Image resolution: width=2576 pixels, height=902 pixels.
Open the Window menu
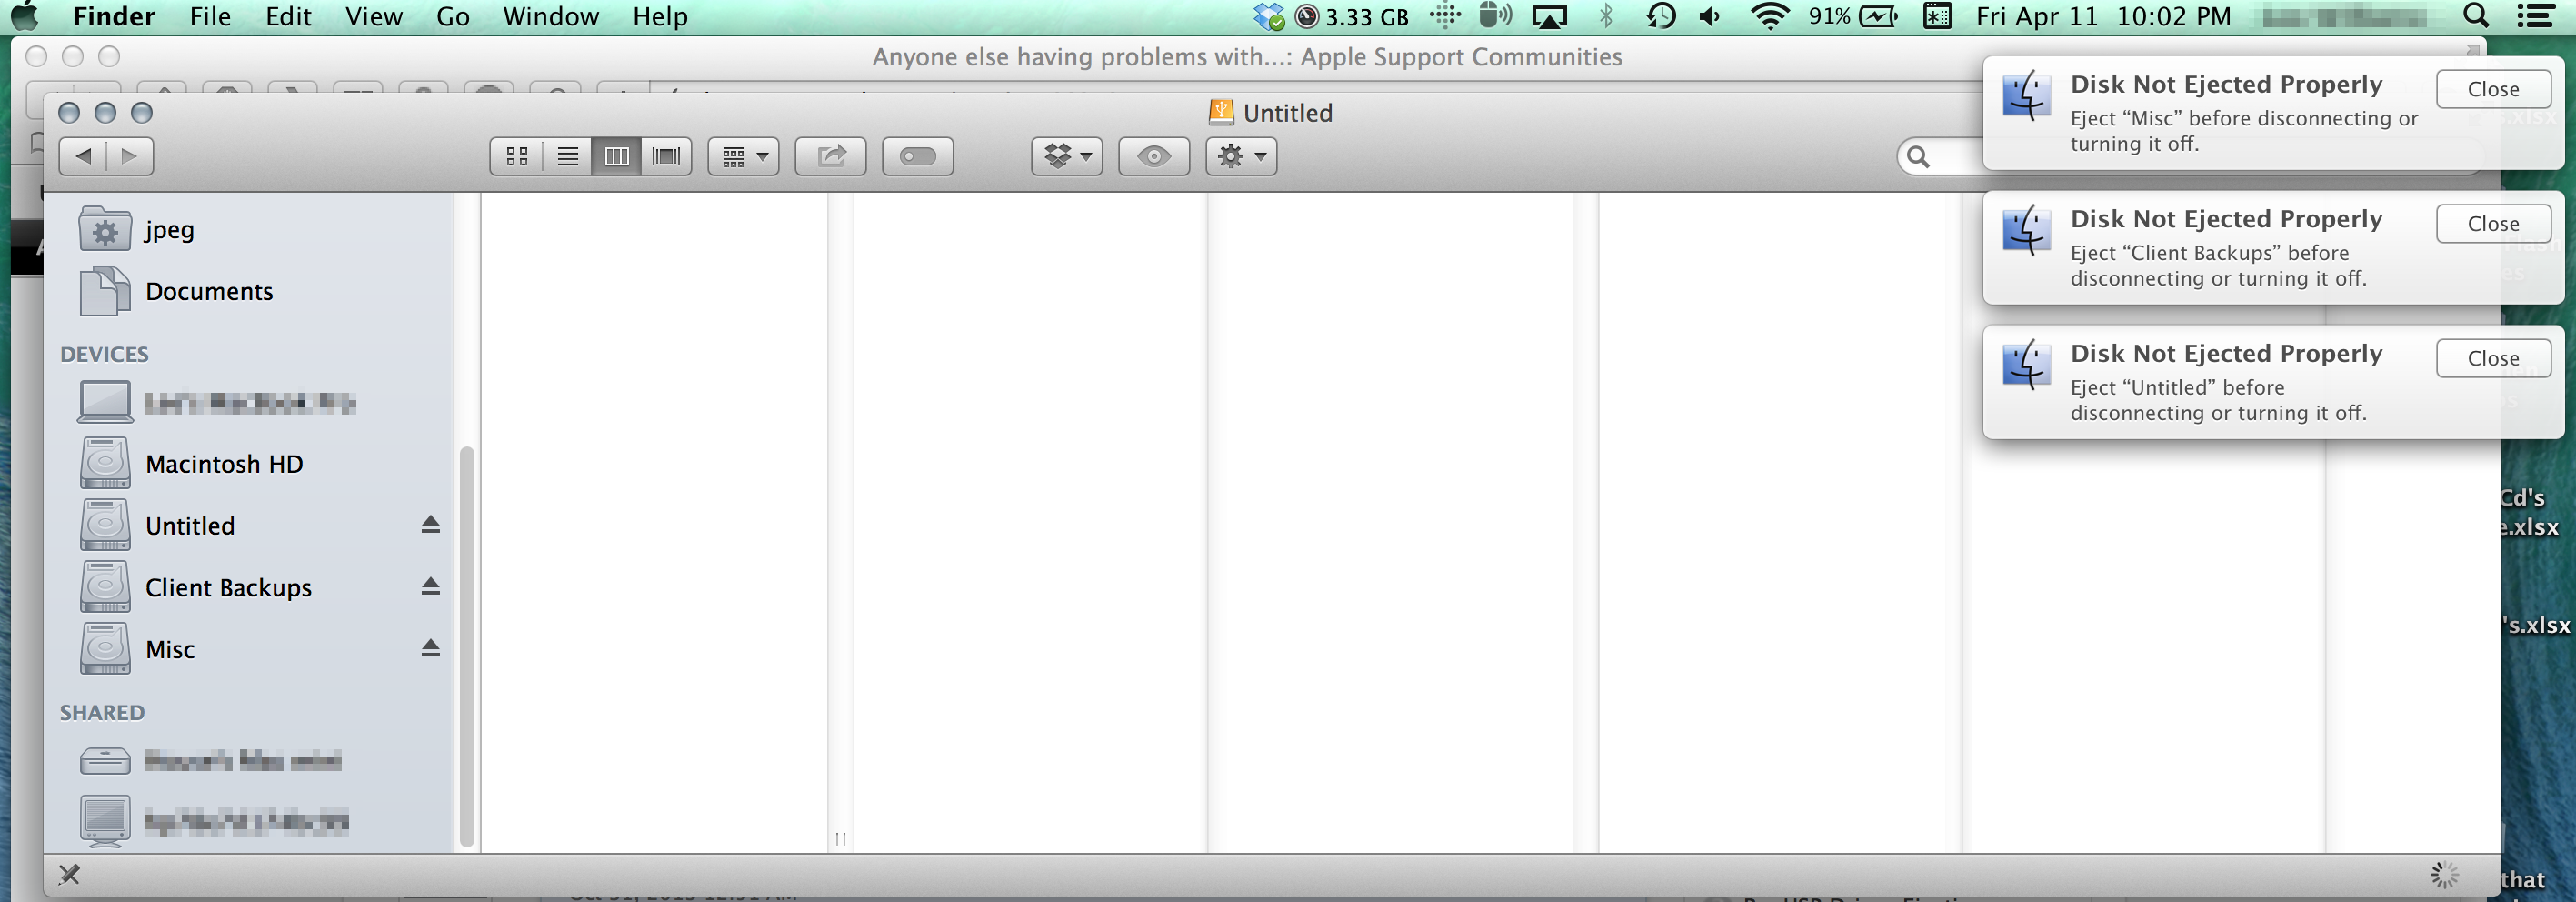(x=551, y=17)
